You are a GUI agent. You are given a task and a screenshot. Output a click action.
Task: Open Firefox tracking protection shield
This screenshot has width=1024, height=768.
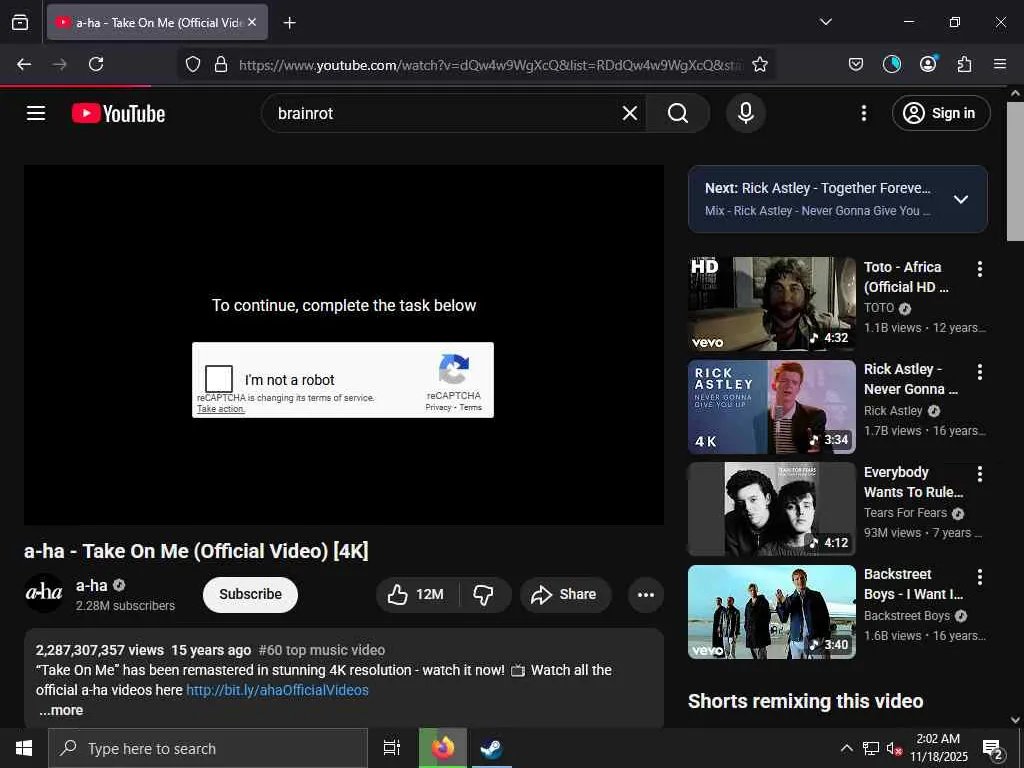[193, 65]
